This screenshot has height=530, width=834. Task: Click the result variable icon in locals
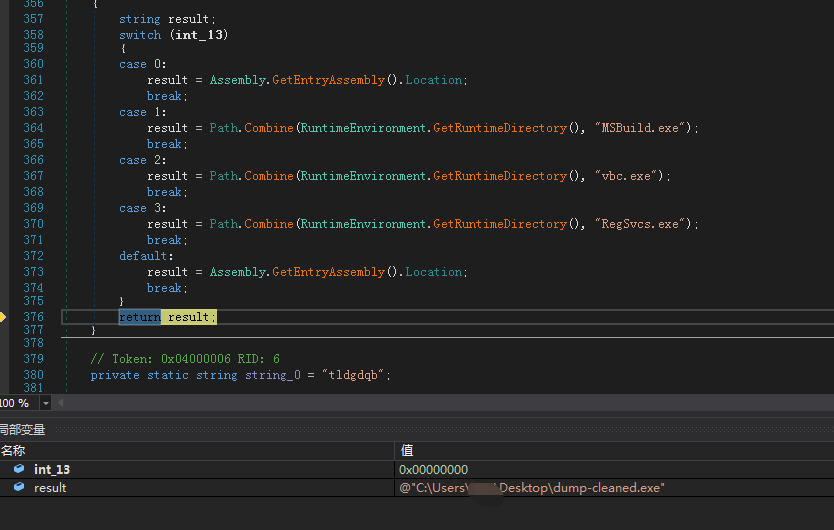tap(19, 487)
